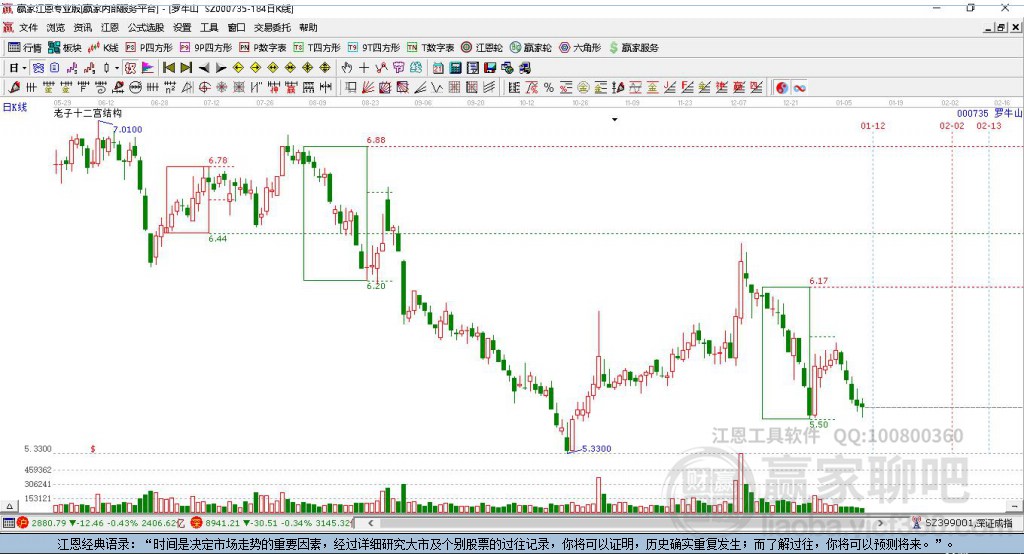Screen dimensions: 1024x554
Task: Open the 9T四方形 tool
Action: [374, 48]
